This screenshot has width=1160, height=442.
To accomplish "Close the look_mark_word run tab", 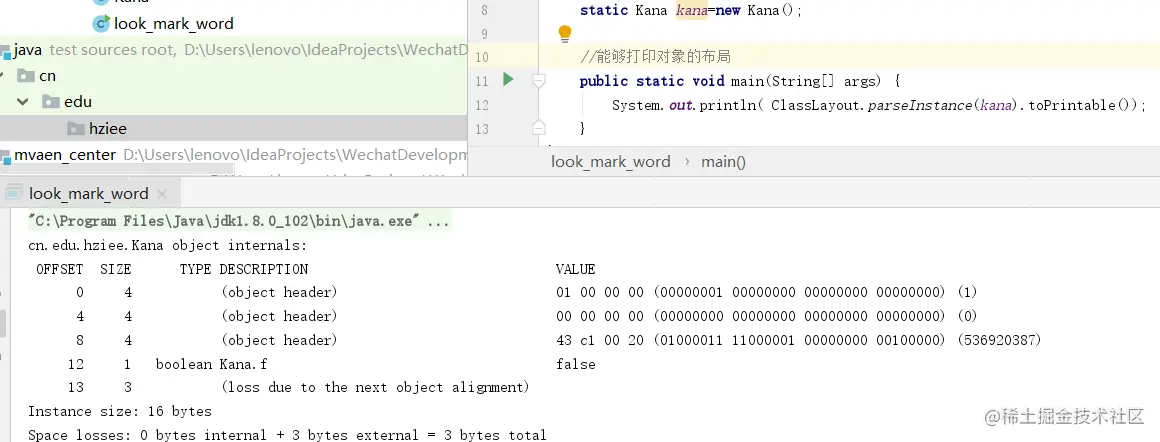I will pyautogui.click(x=163, y=195).
